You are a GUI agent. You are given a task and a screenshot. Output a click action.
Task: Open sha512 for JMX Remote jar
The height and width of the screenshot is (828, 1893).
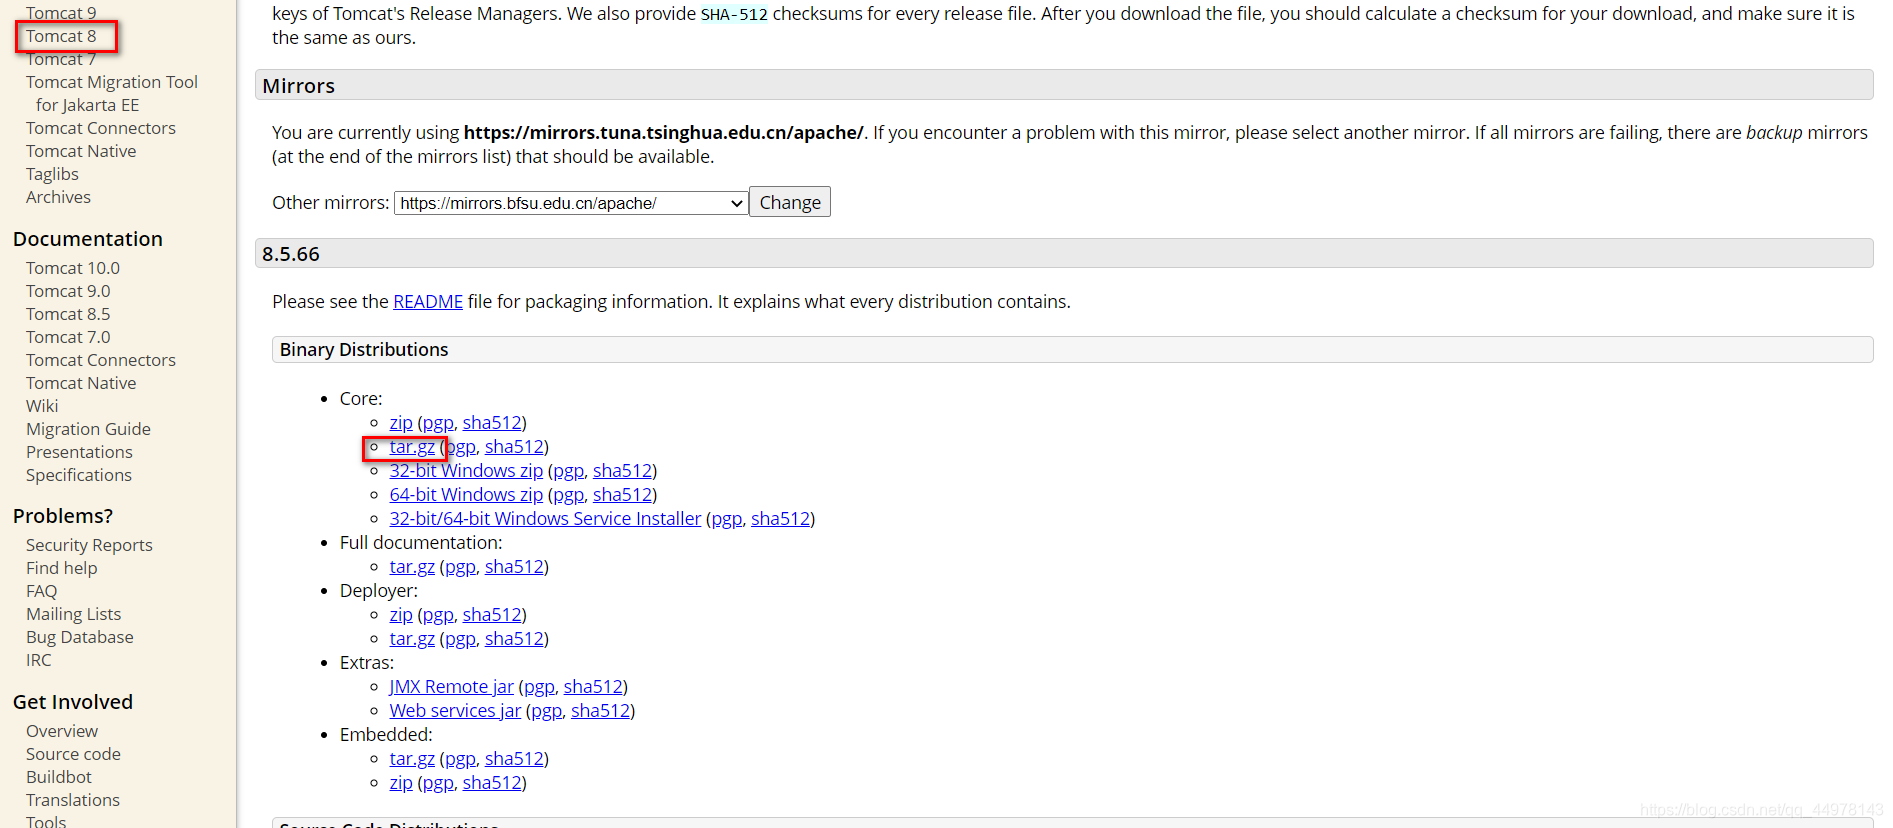coord(594,687)
